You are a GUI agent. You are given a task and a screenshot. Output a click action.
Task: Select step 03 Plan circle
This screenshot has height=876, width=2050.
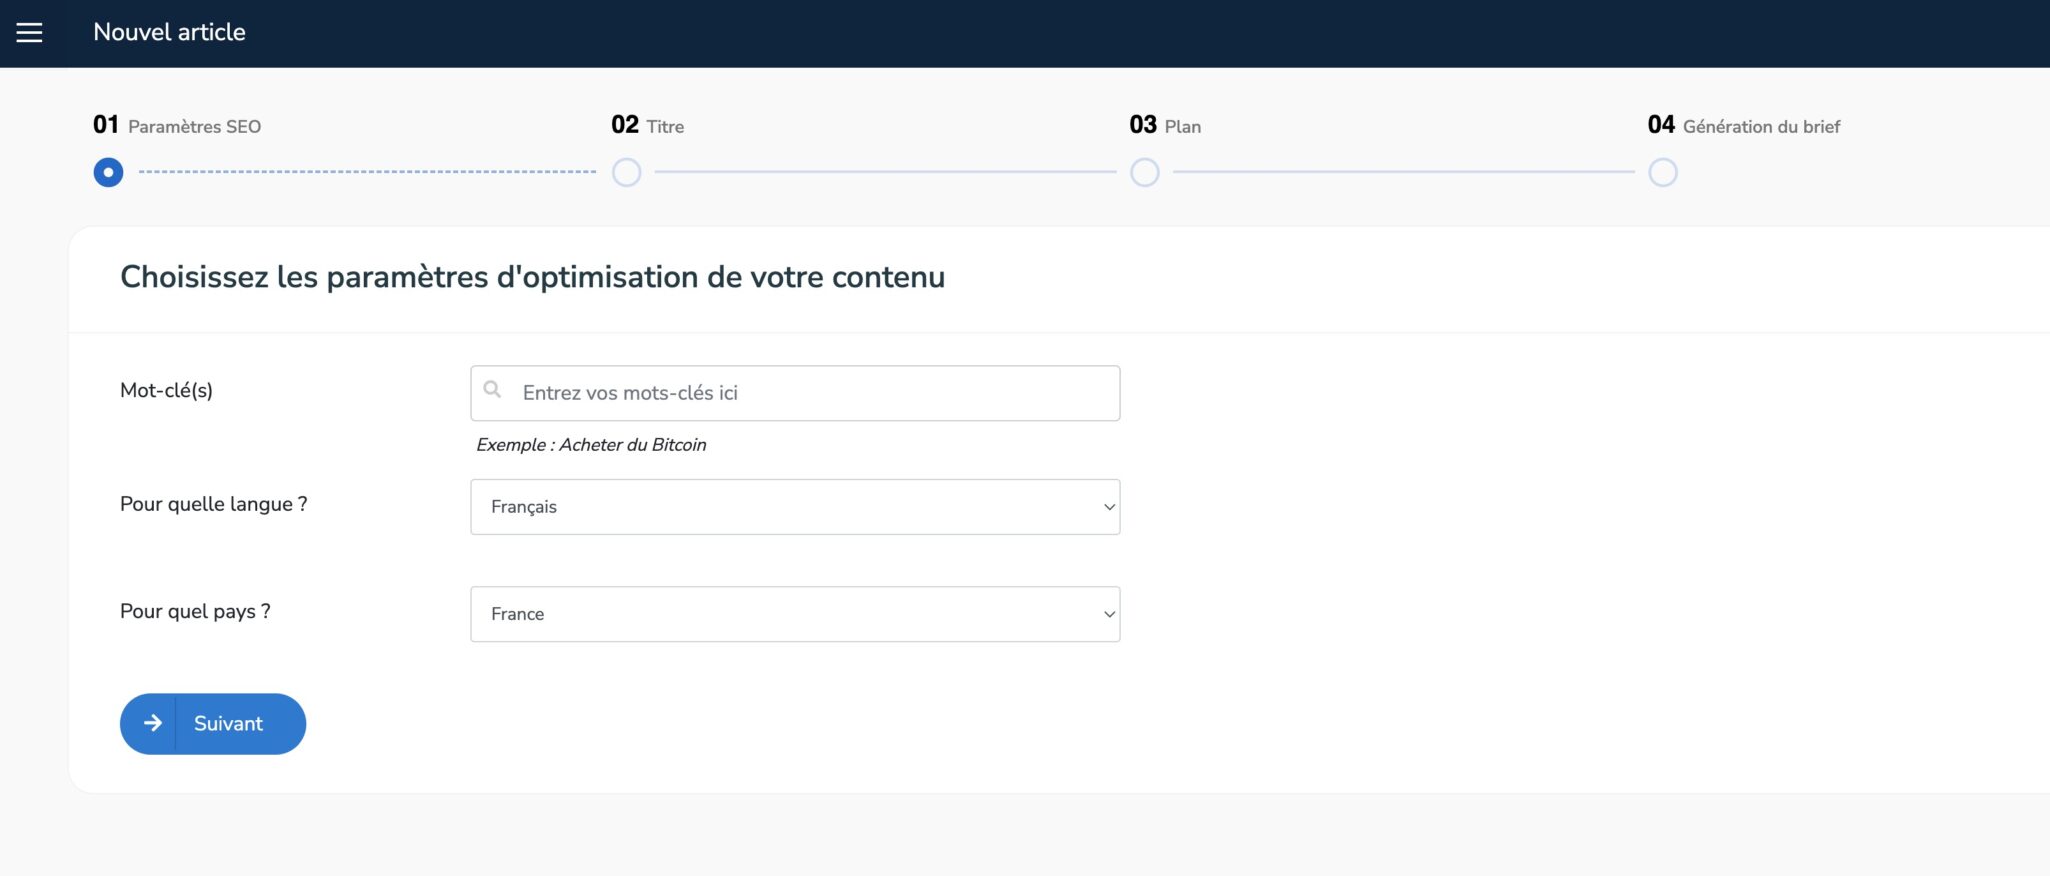click(1145, 172)
